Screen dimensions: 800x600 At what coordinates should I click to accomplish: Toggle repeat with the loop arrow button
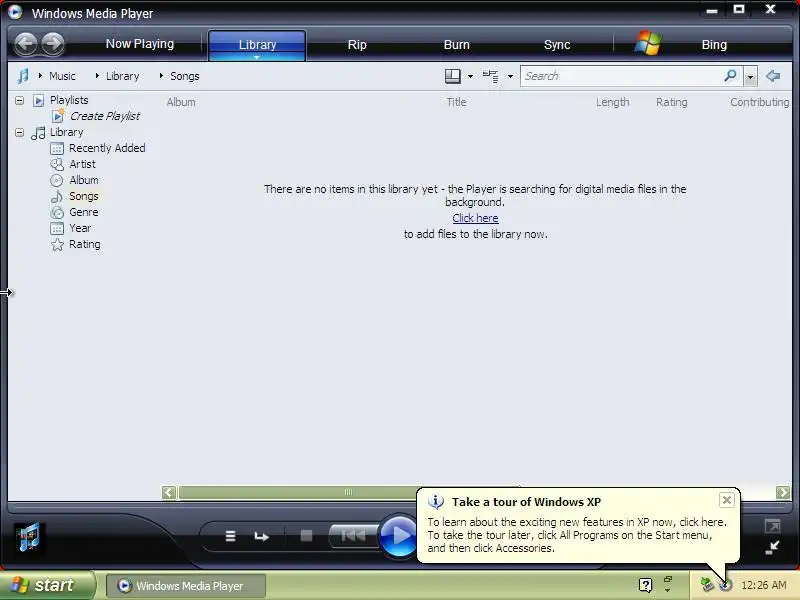pos(261,536)
